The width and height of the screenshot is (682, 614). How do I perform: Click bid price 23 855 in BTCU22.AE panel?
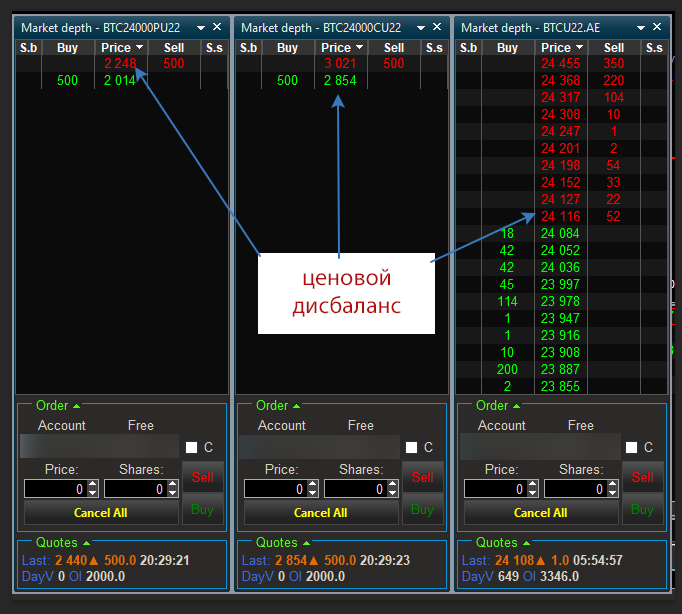pos(560,386)
